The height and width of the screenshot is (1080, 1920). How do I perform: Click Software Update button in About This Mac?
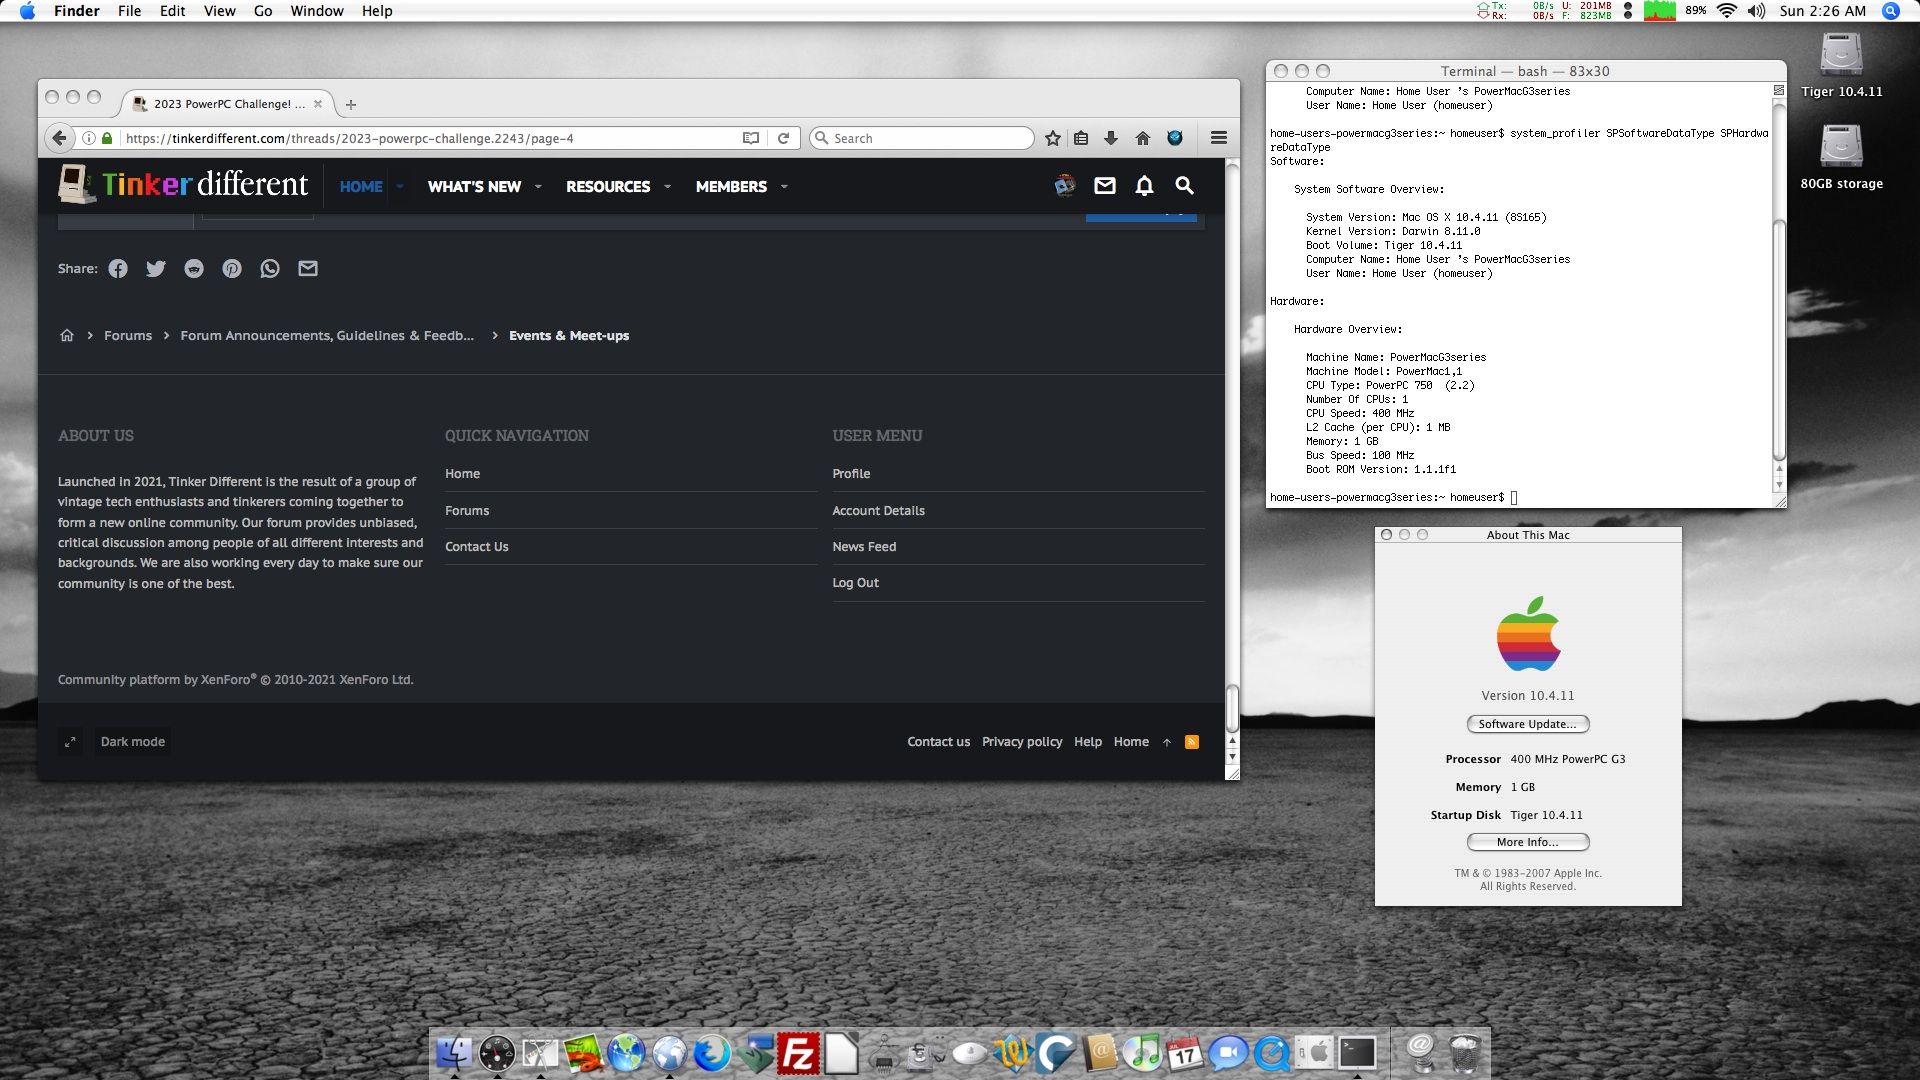click(1527, 724)
